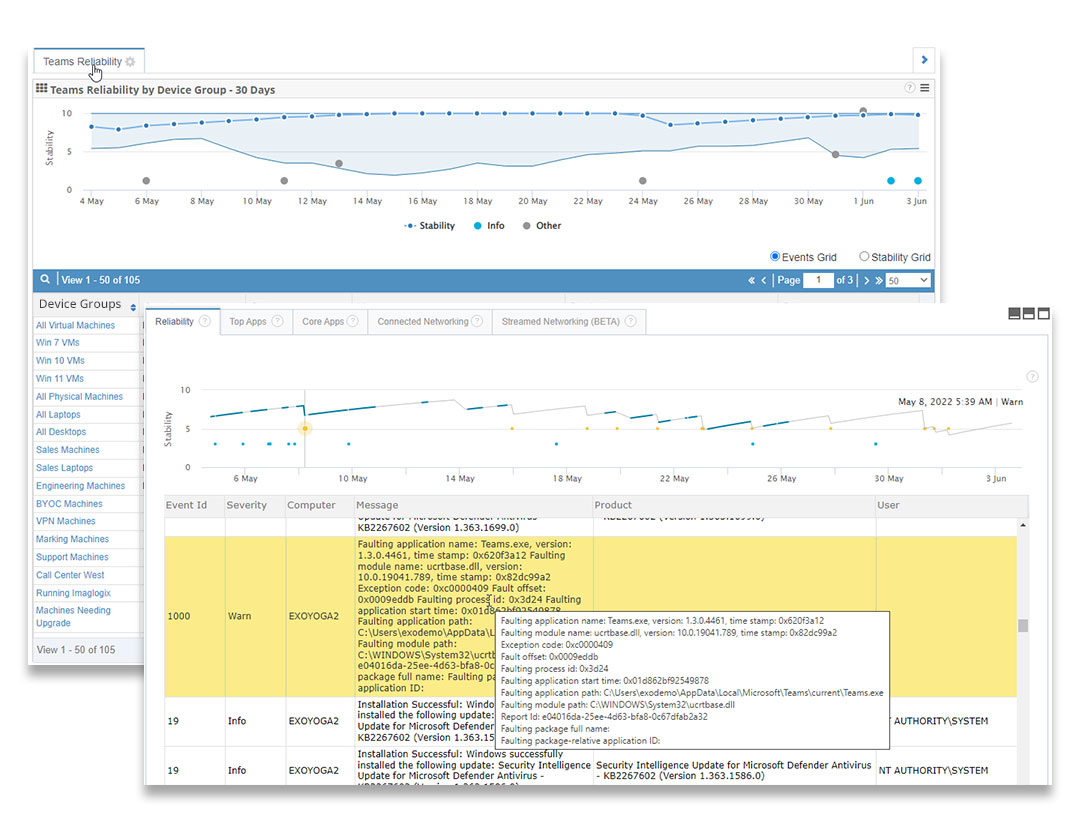Open Call Center West device group
1077x835 pixels.
tap(70, 575)
